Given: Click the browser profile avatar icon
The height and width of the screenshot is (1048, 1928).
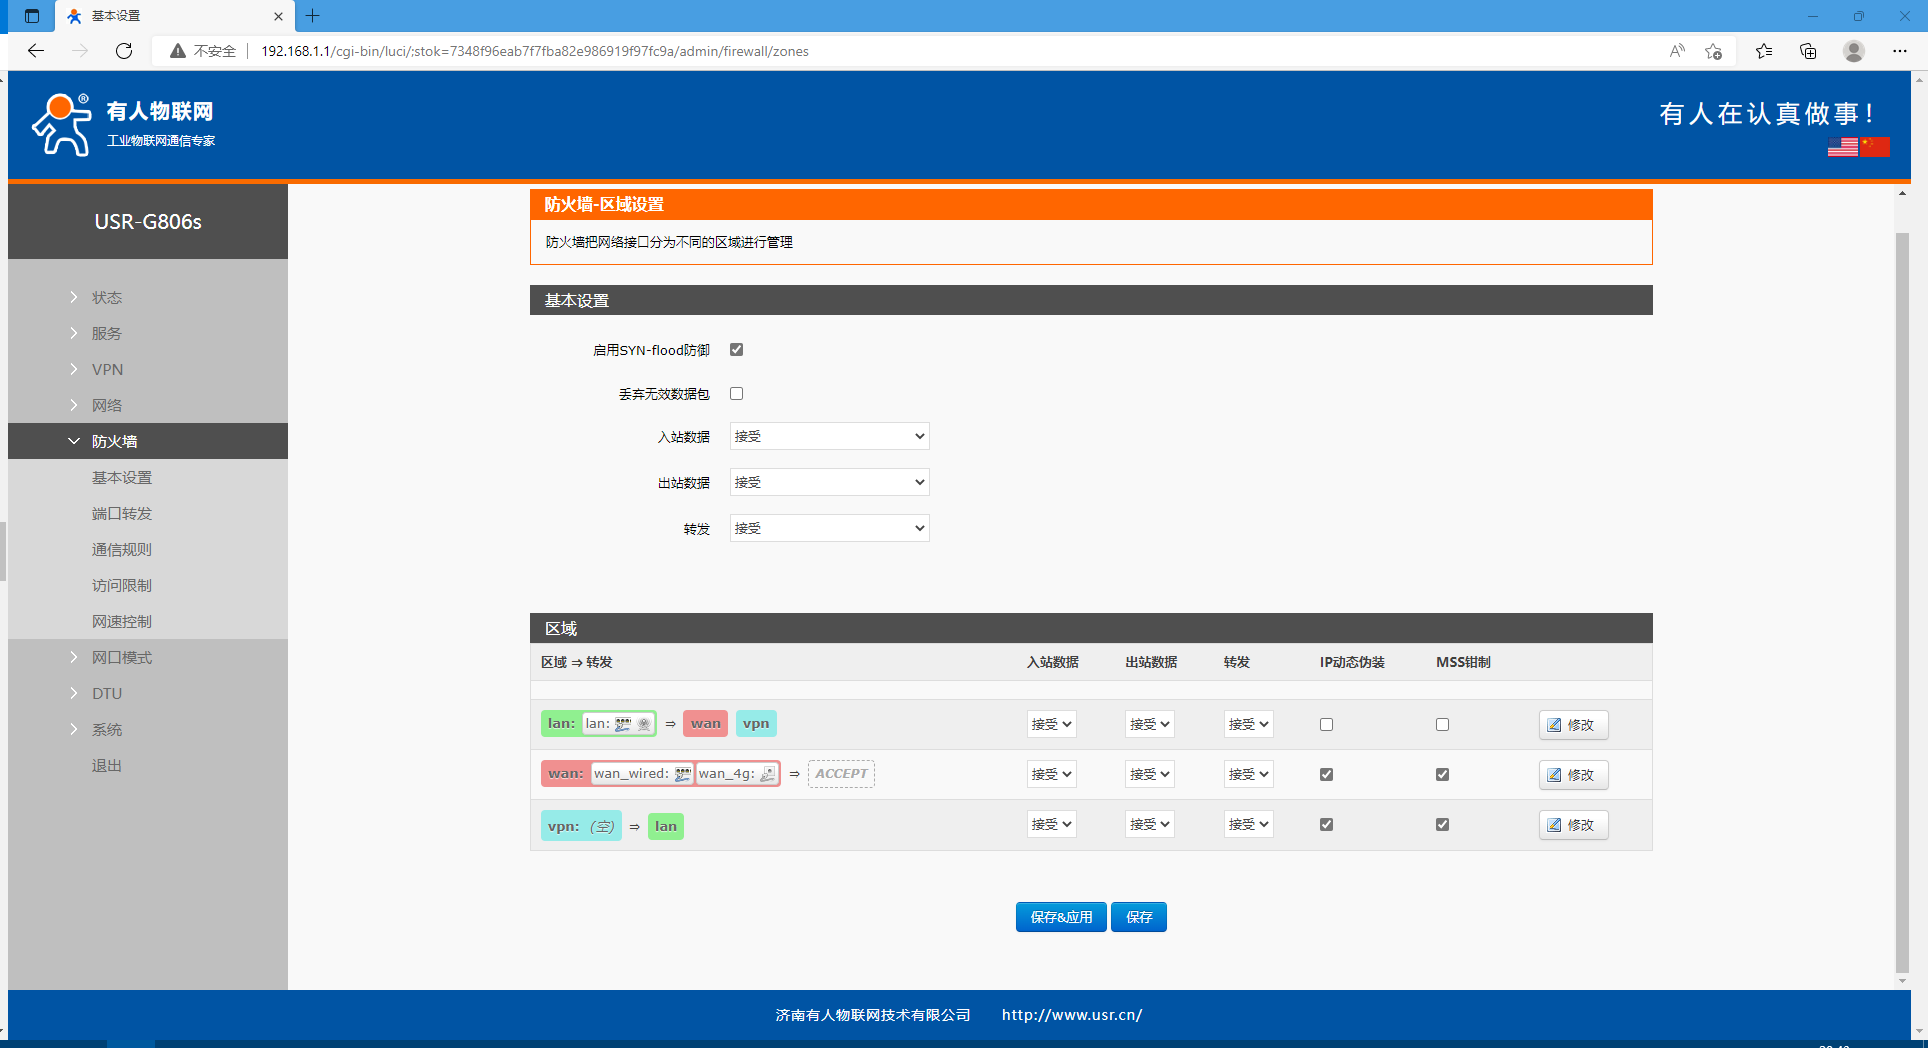Looking at the screenshot, I should point(1853,51).
